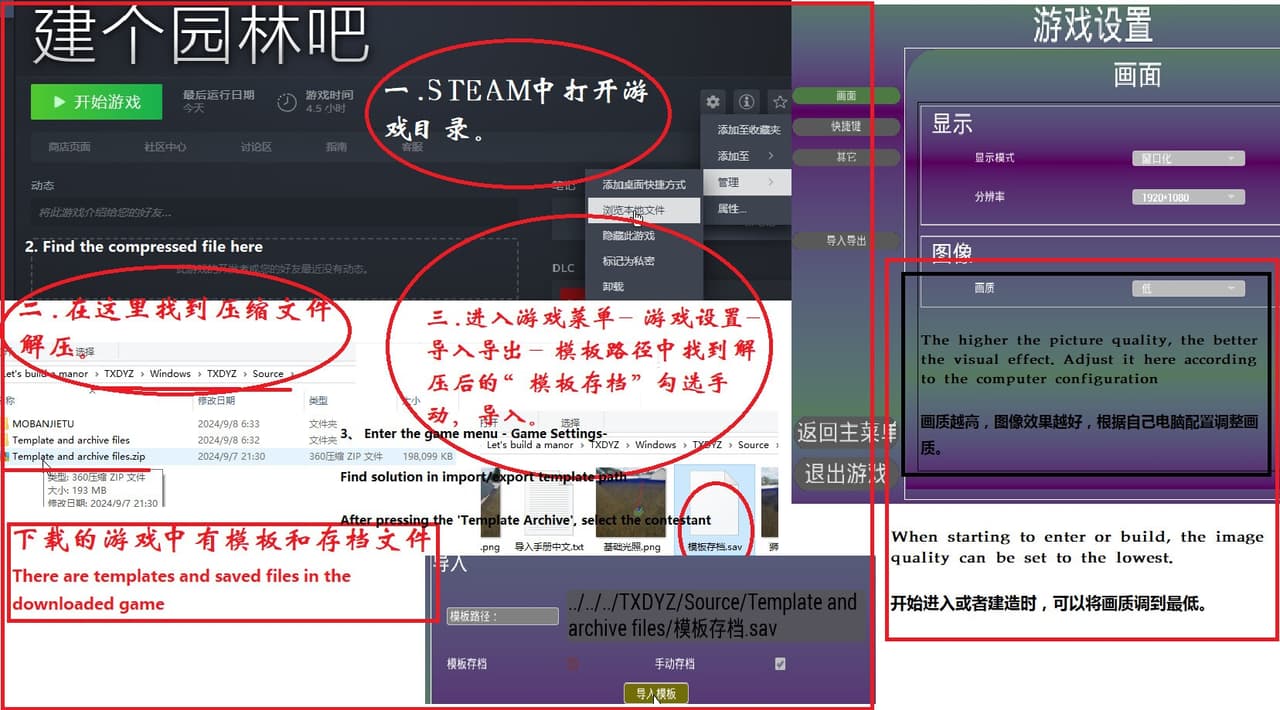1280x710 pixels.
Task: Switch to the 导入导出 settings tab
Action: click(846, 241)
